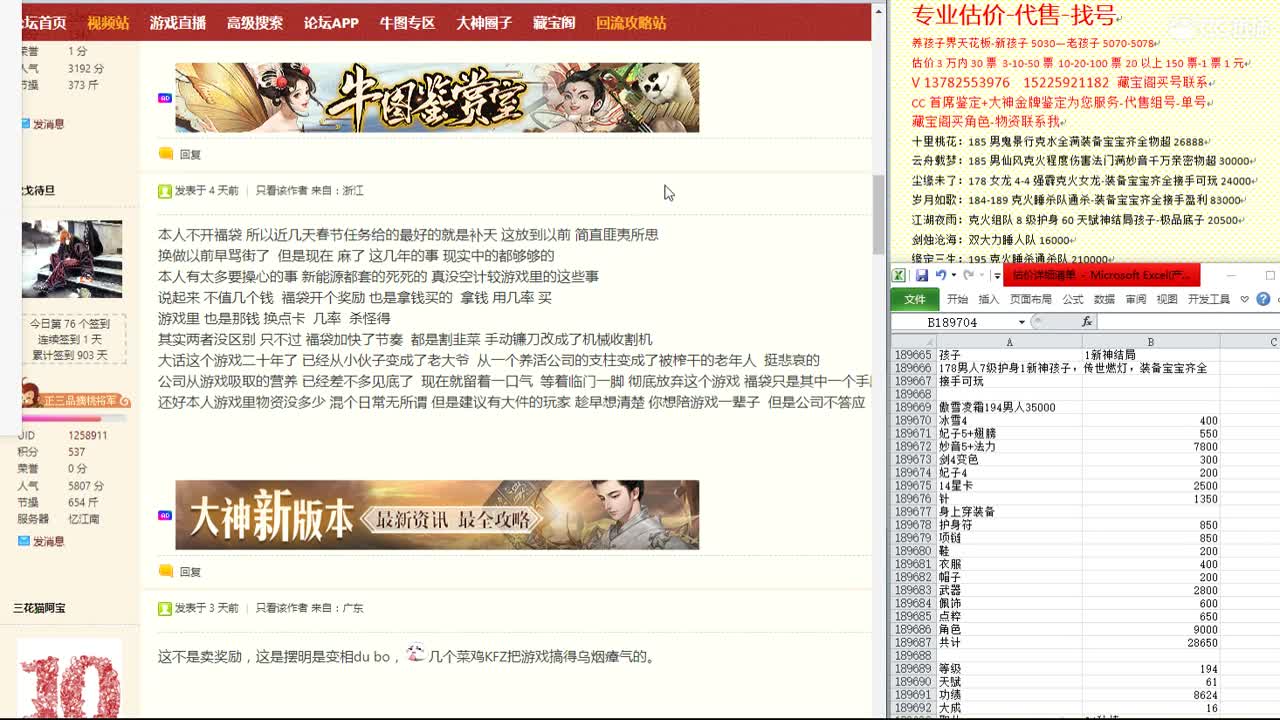Switch to 页面布局 ribbon tab

pos(1031,299)
